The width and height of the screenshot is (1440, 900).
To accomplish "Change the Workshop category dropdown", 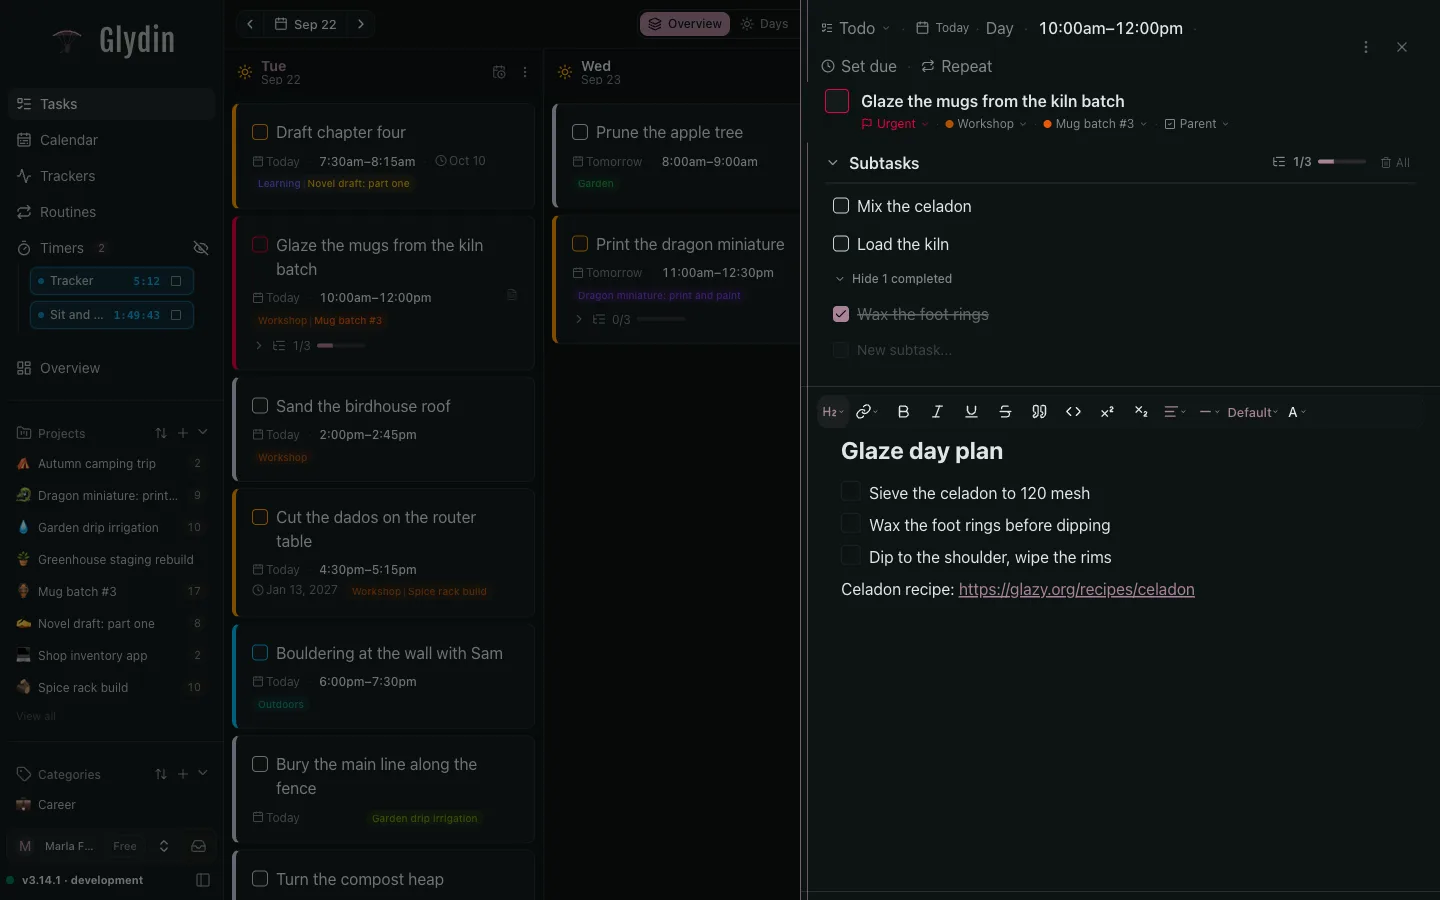I will tap(986, 124).
